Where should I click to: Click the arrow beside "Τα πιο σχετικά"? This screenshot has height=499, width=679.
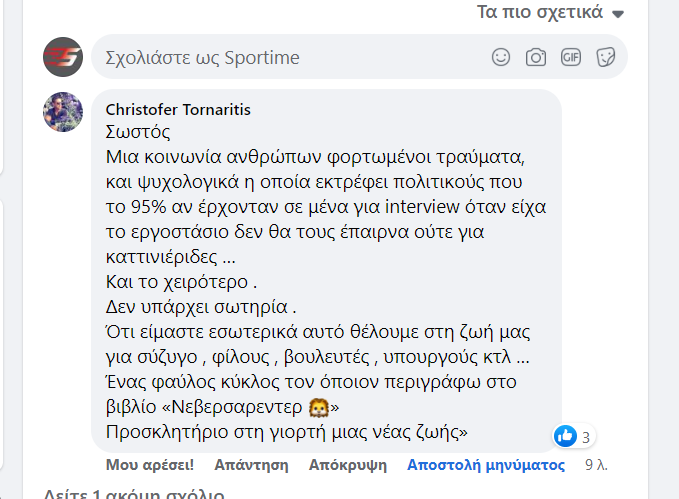click(617, 14)
